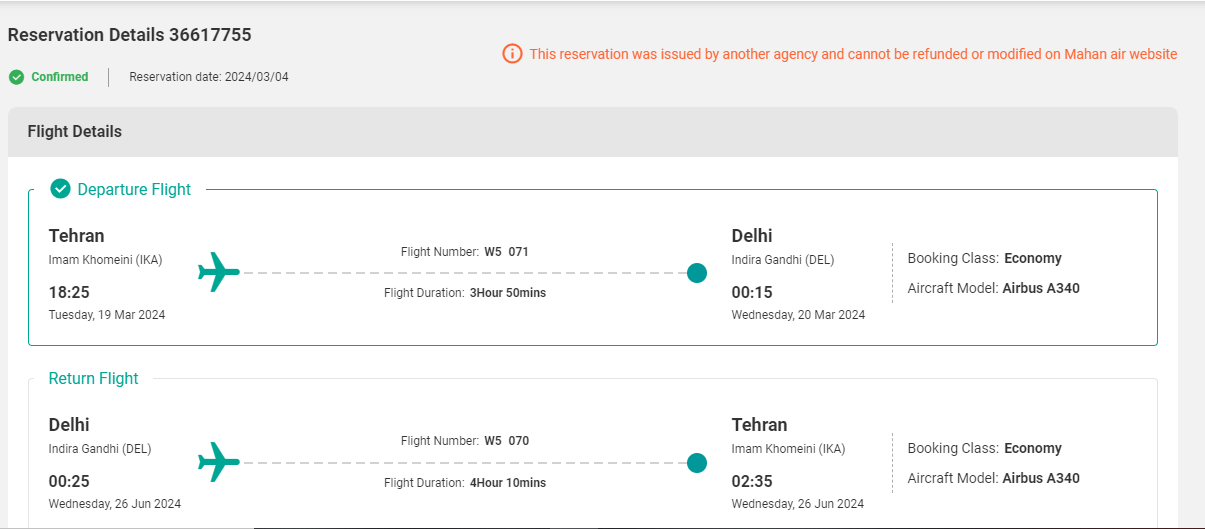The width and height of the screenshot is (1205, 529).
Task: Click the Delhi arrival dot marker
Action: (x=697, y=273)
